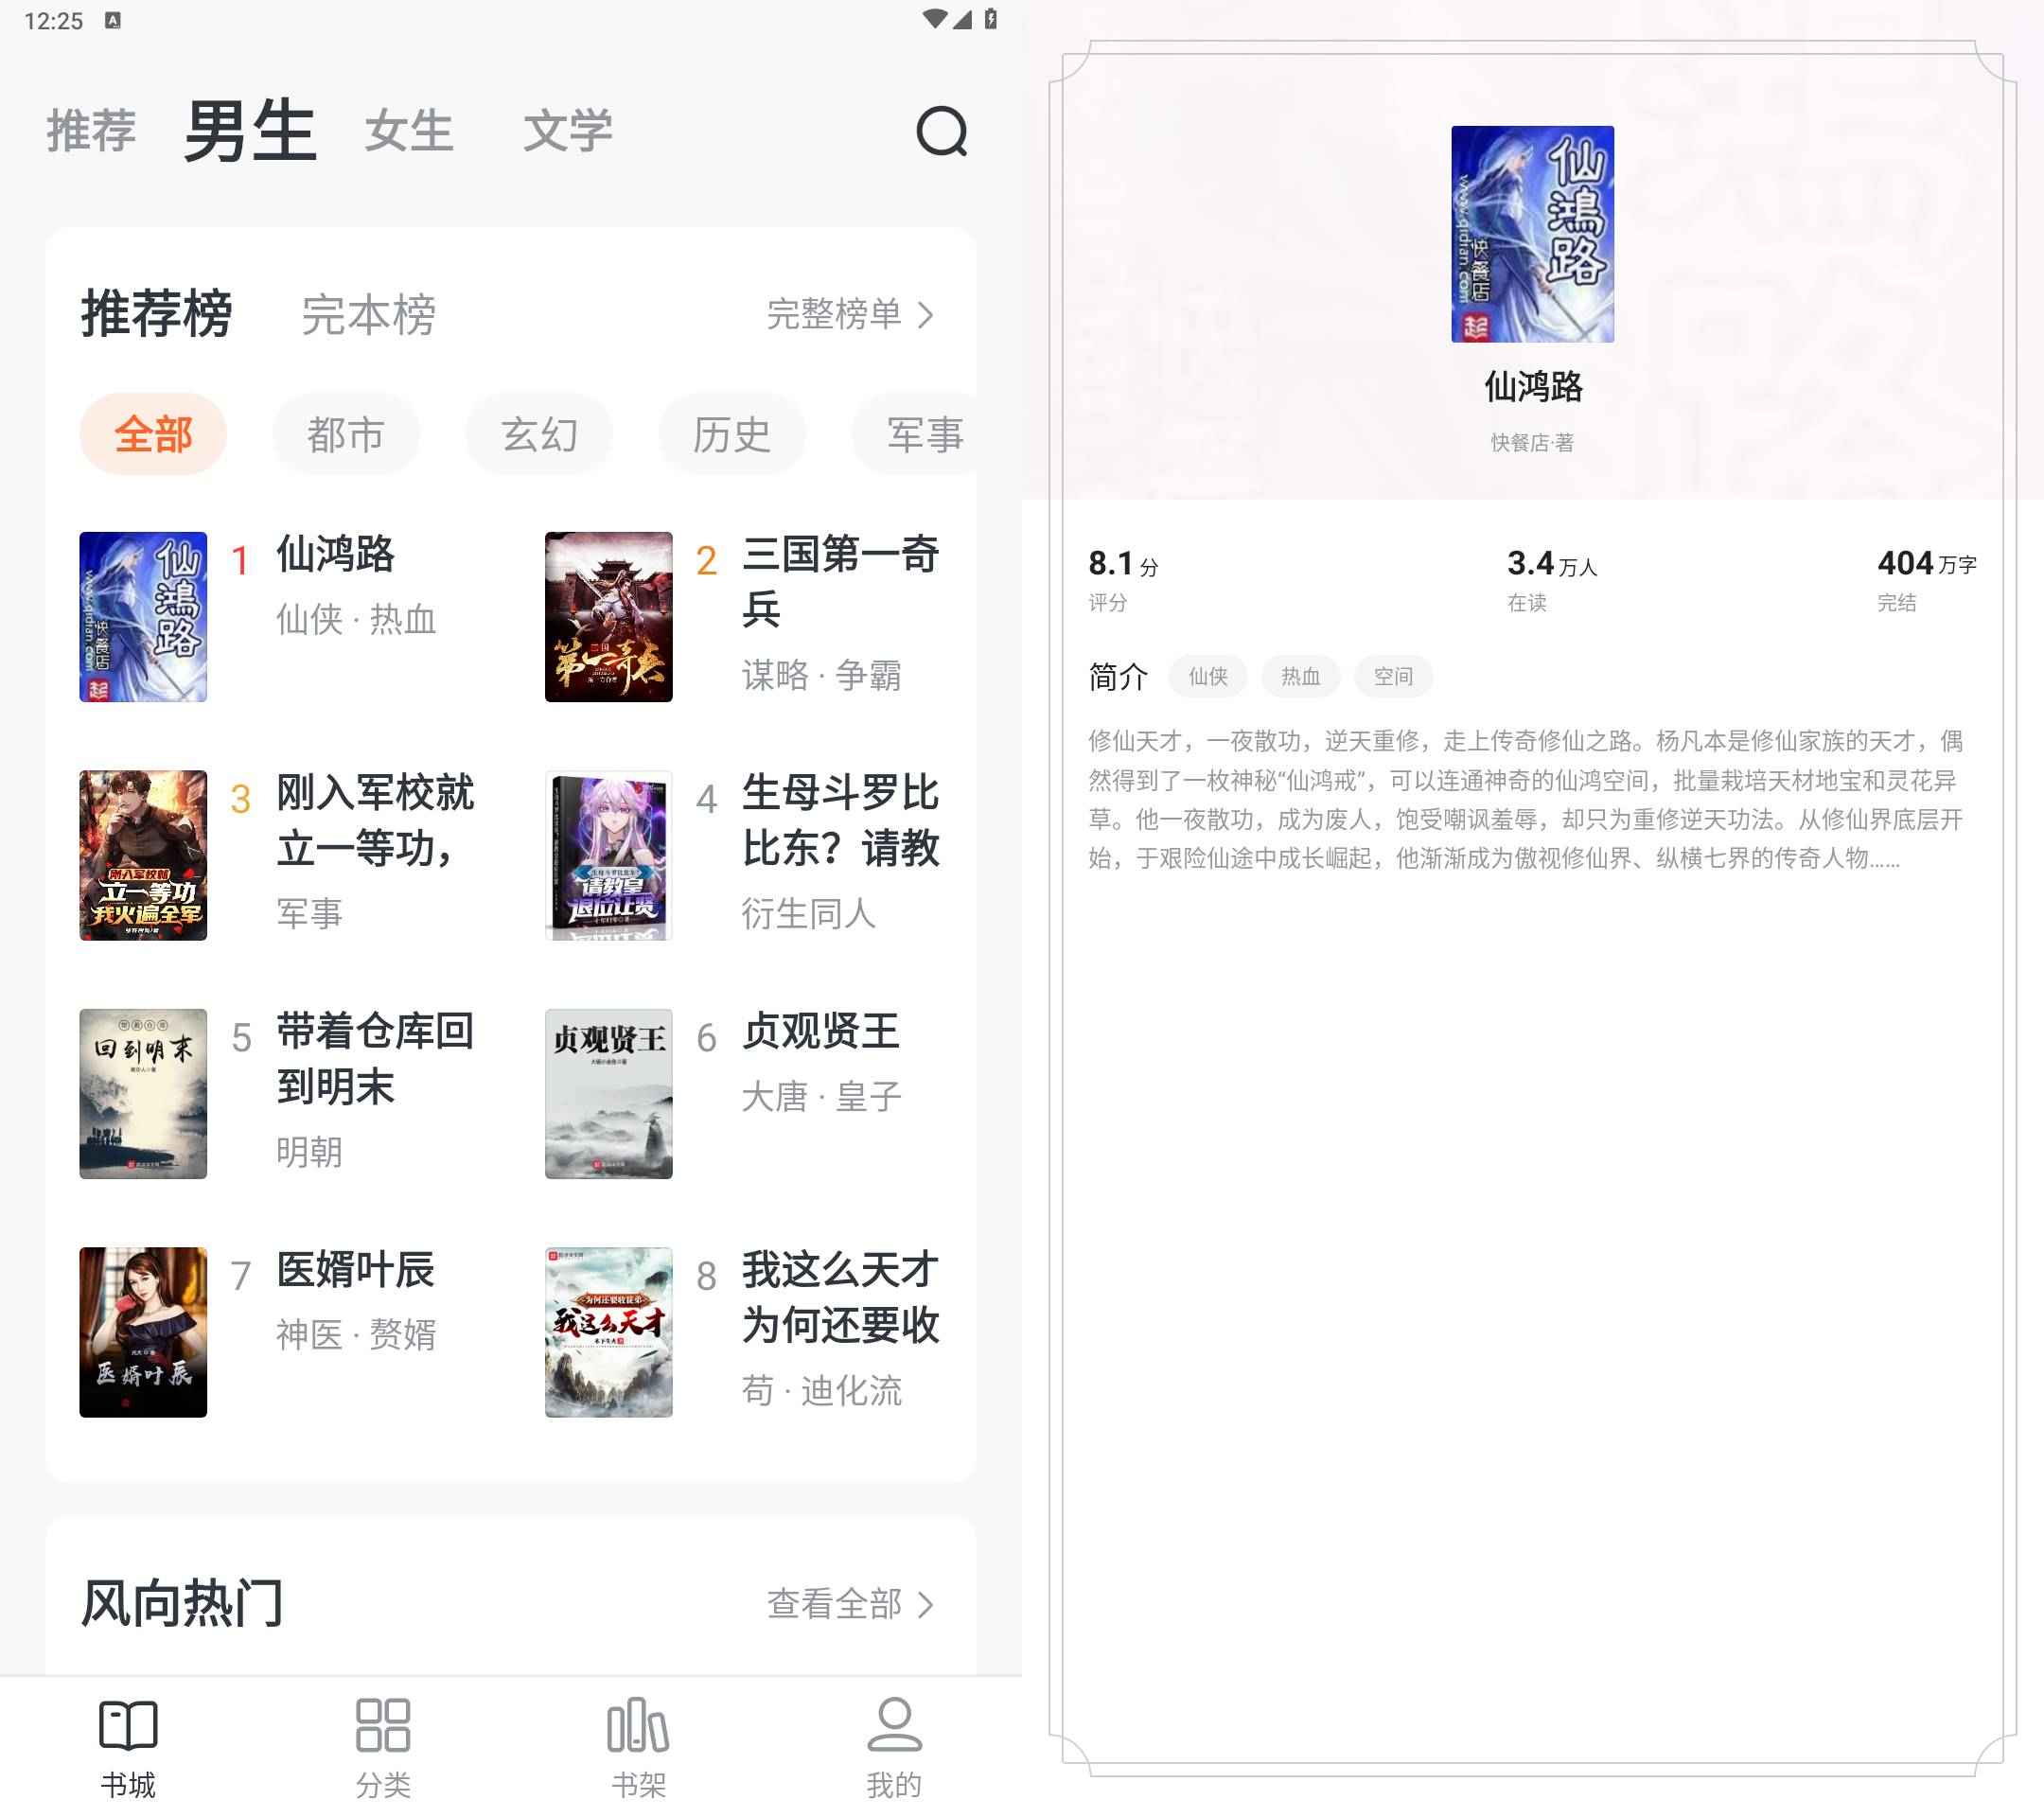The height and width of the screenshot is (1817, 2044).
Task: Switch to the 推荐 top tab
Action: 91,131
